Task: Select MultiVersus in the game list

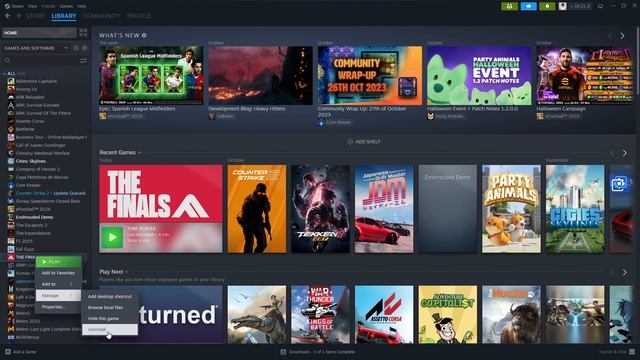Action: point(27,338)
